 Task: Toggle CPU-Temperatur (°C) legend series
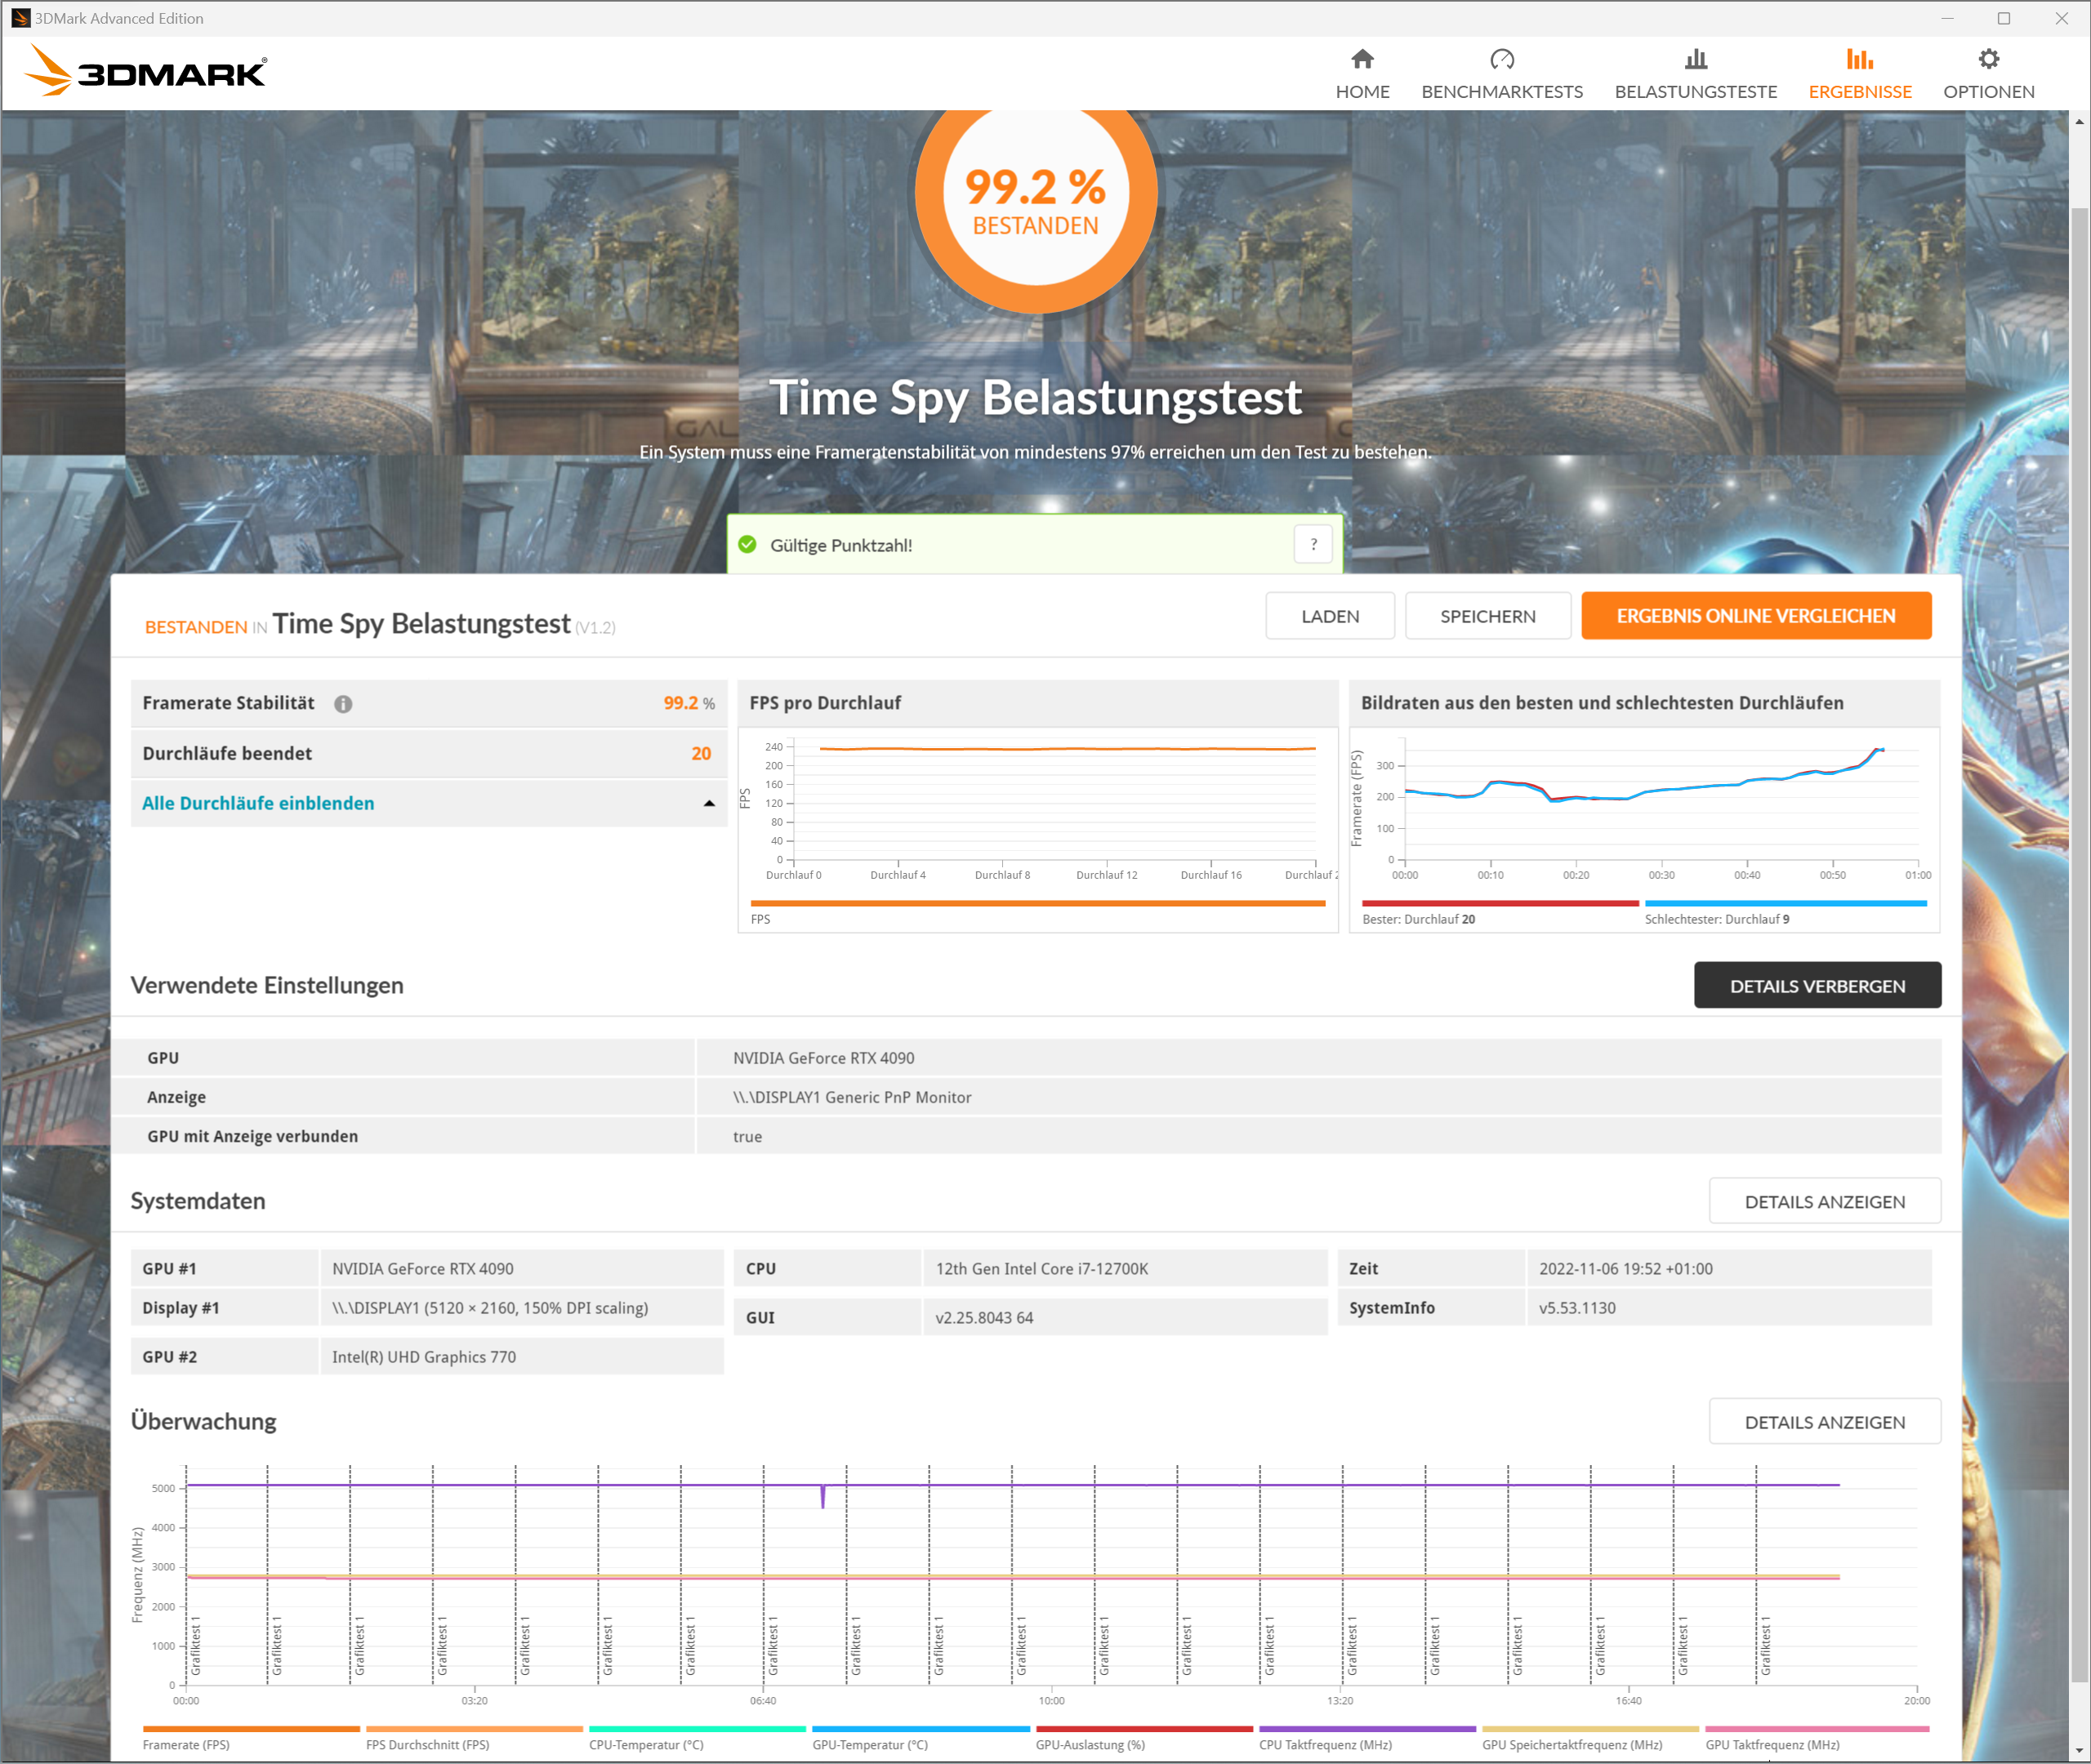(x=697, y=1738)
